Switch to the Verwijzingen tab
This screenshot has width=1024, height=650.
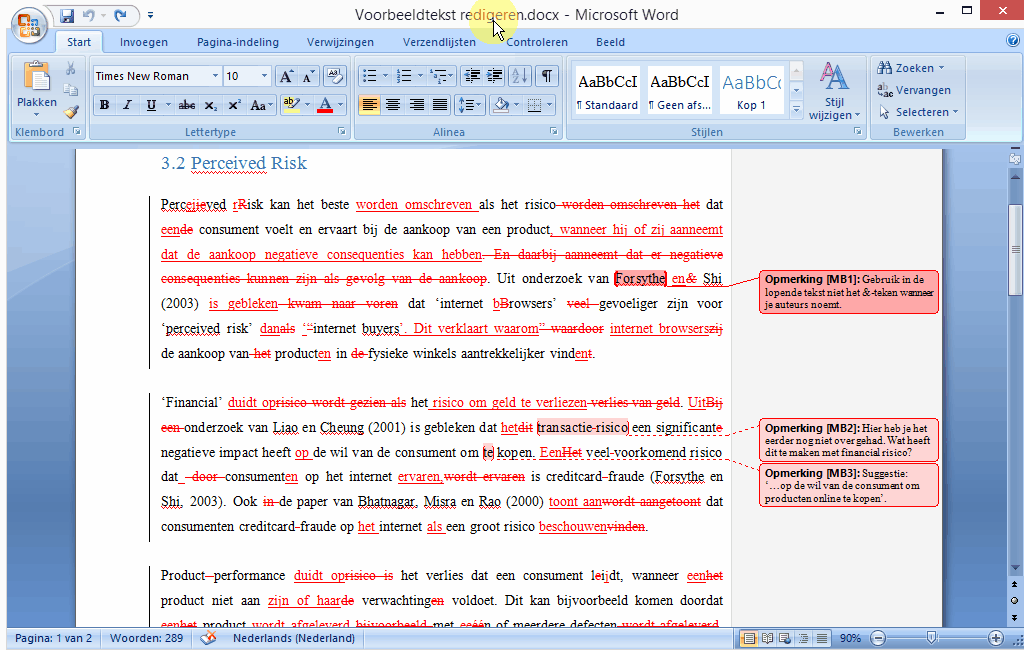pos(340,42)
